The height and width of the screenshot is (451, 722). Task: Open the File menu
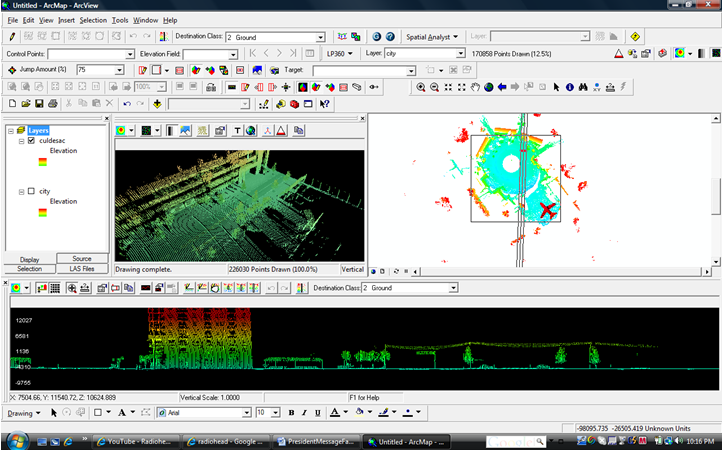coord(12,20)
